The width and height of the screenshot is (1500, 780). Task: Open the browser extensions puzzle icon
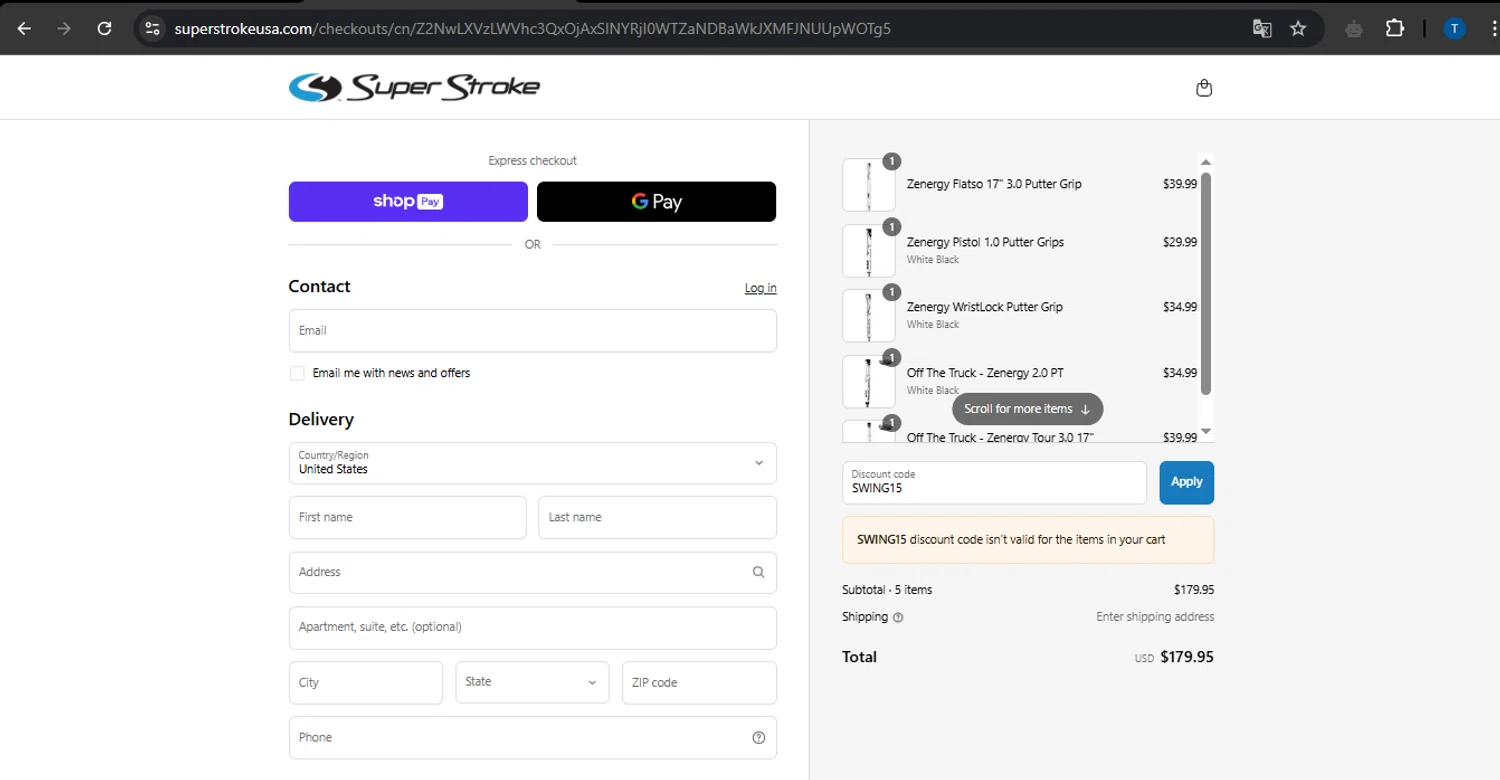pos(1394,28)
